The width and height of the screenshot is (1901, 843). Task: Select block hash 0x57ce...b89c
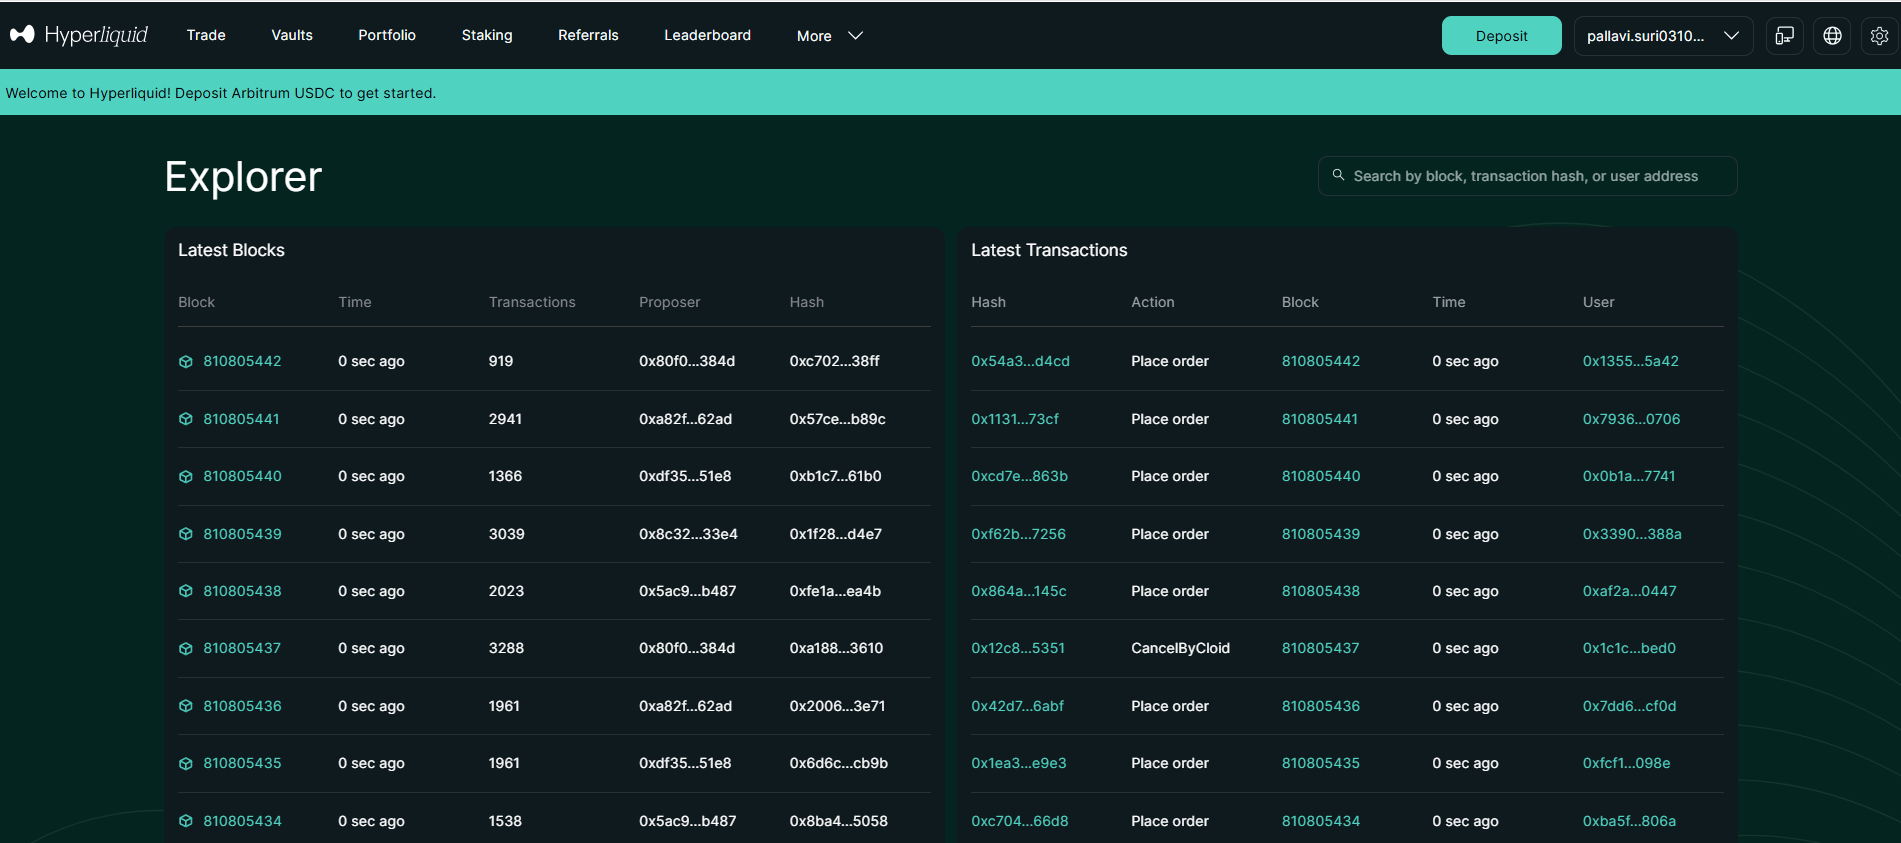(x=837, y=419)
